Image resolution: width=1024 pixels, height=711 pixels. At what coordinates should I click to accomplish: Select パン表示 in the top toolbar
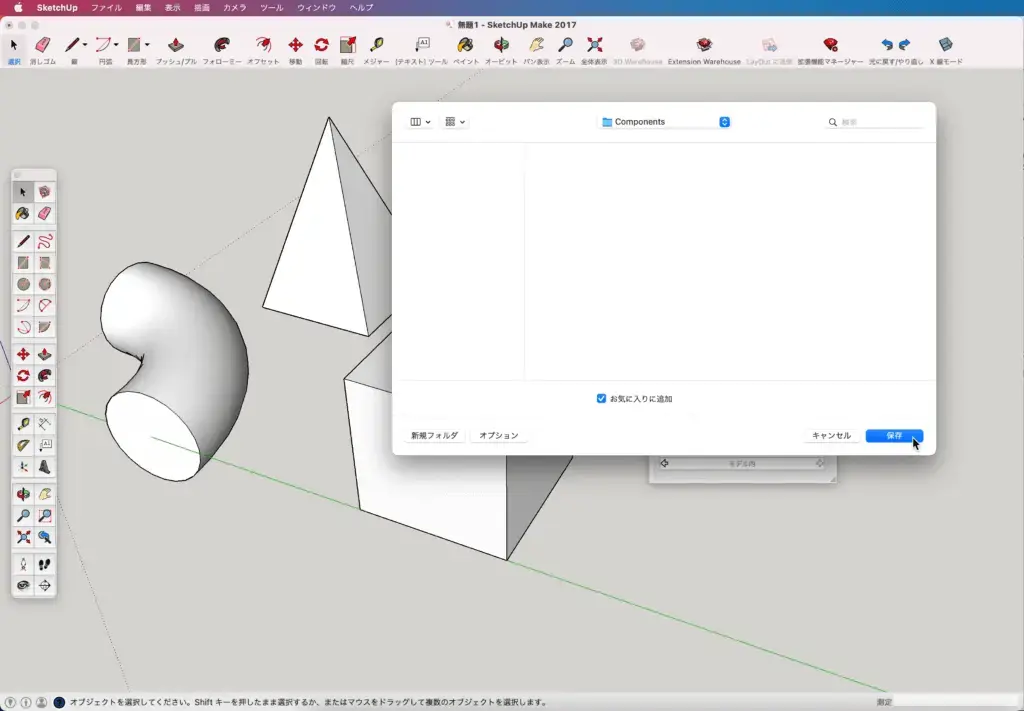tap(536, 50)
